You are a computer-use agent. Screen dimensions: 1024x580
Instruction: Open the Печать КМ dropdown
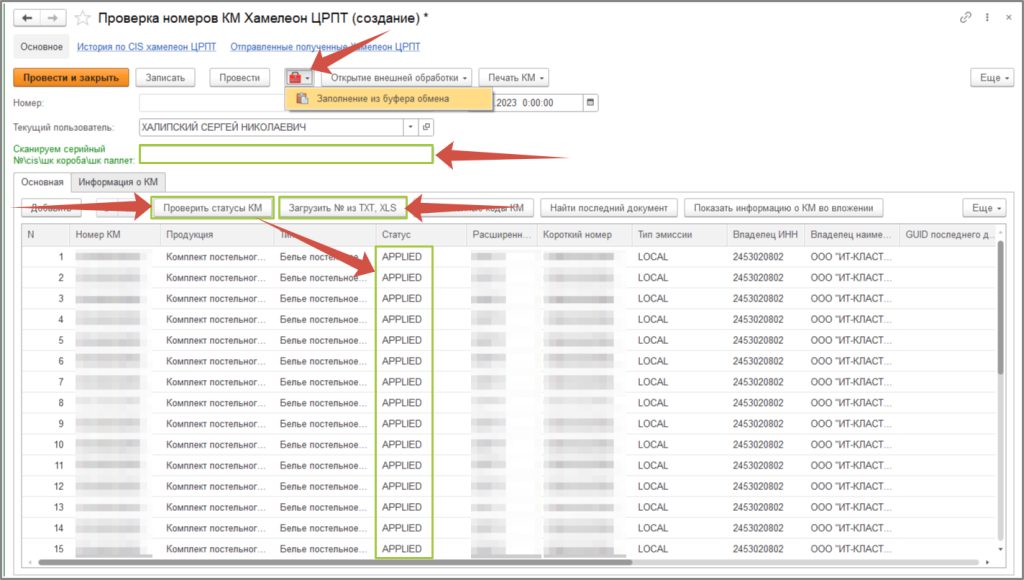pyautogui.click(x=514, y=78)
